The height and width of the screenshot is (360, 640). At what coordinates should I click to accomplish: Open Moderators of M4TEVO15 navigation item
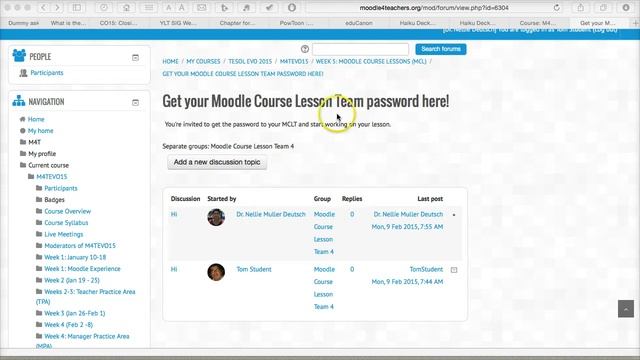click(x=80, y=246)
